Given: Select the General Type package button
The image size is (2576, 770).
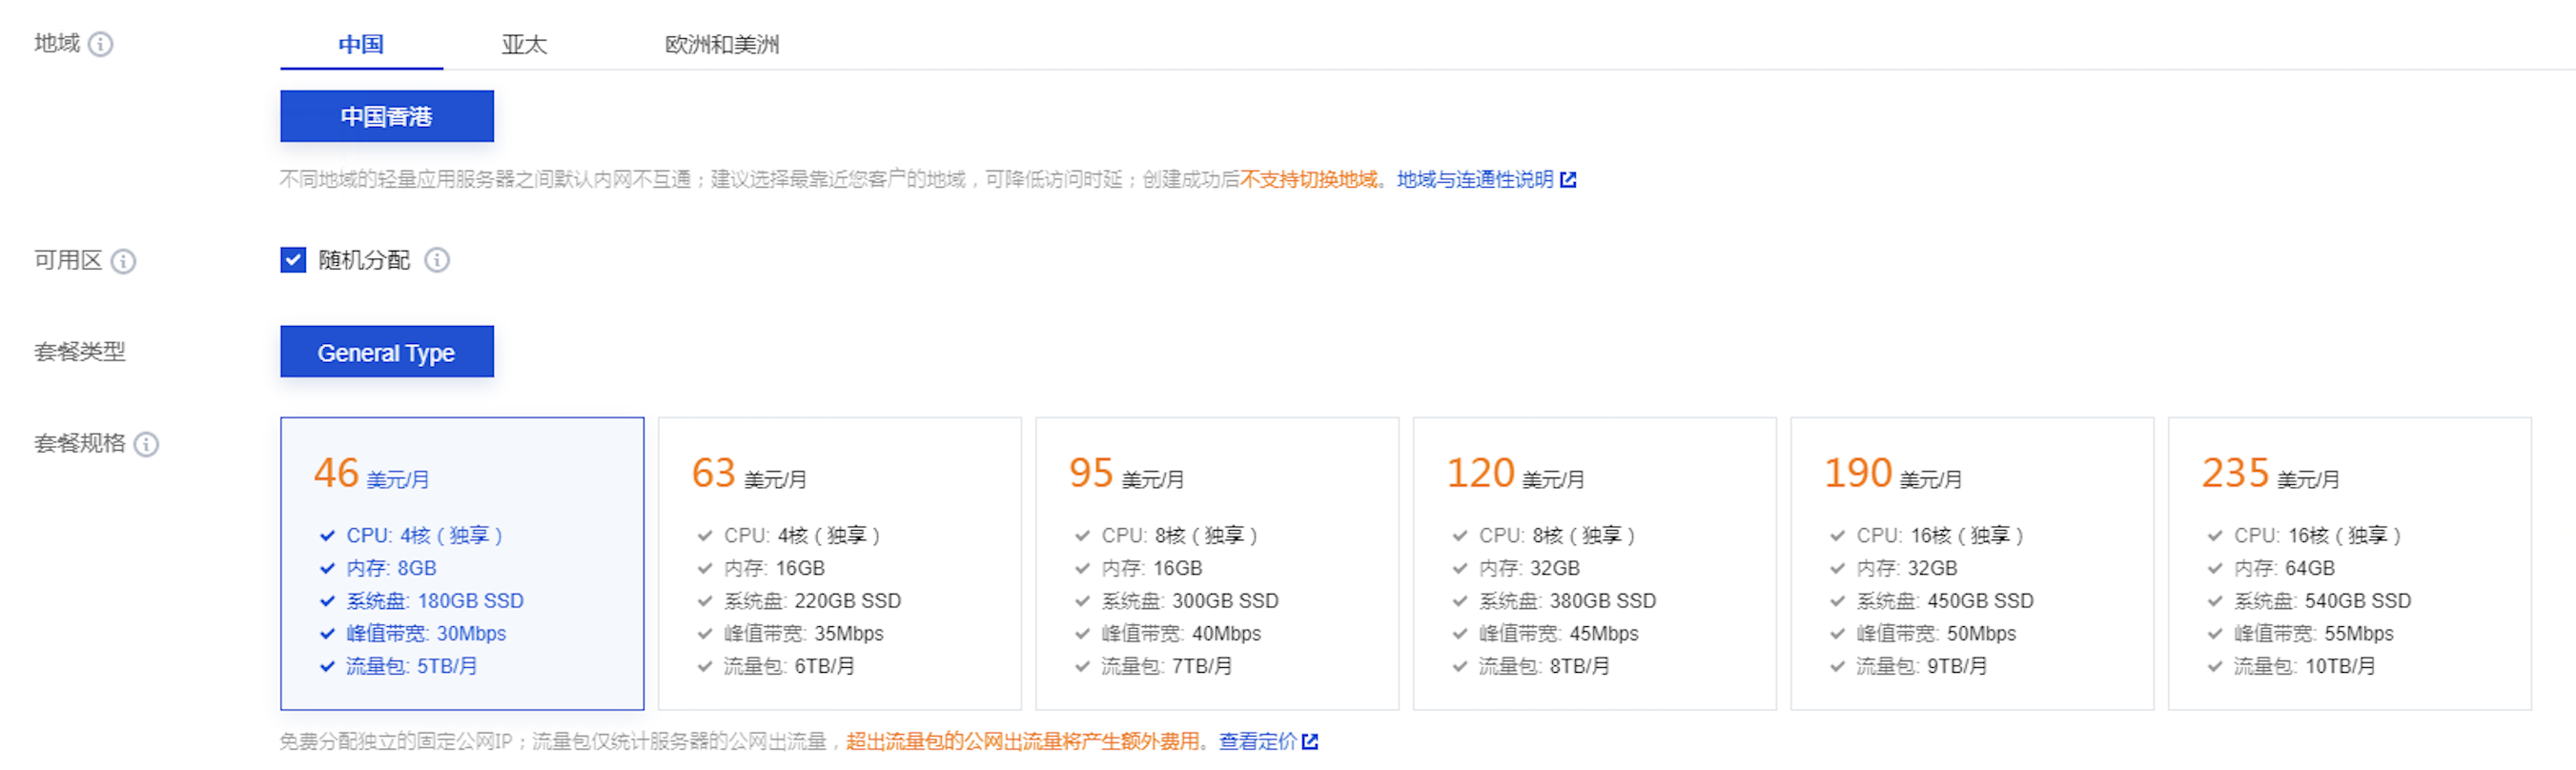Looking at the screenshot, I should click(x=386, y=352).
